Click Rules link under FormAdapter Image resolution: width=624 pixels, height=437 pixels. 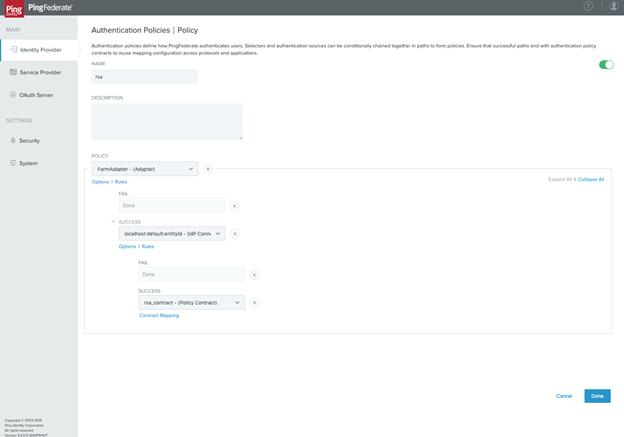(121, 182)
